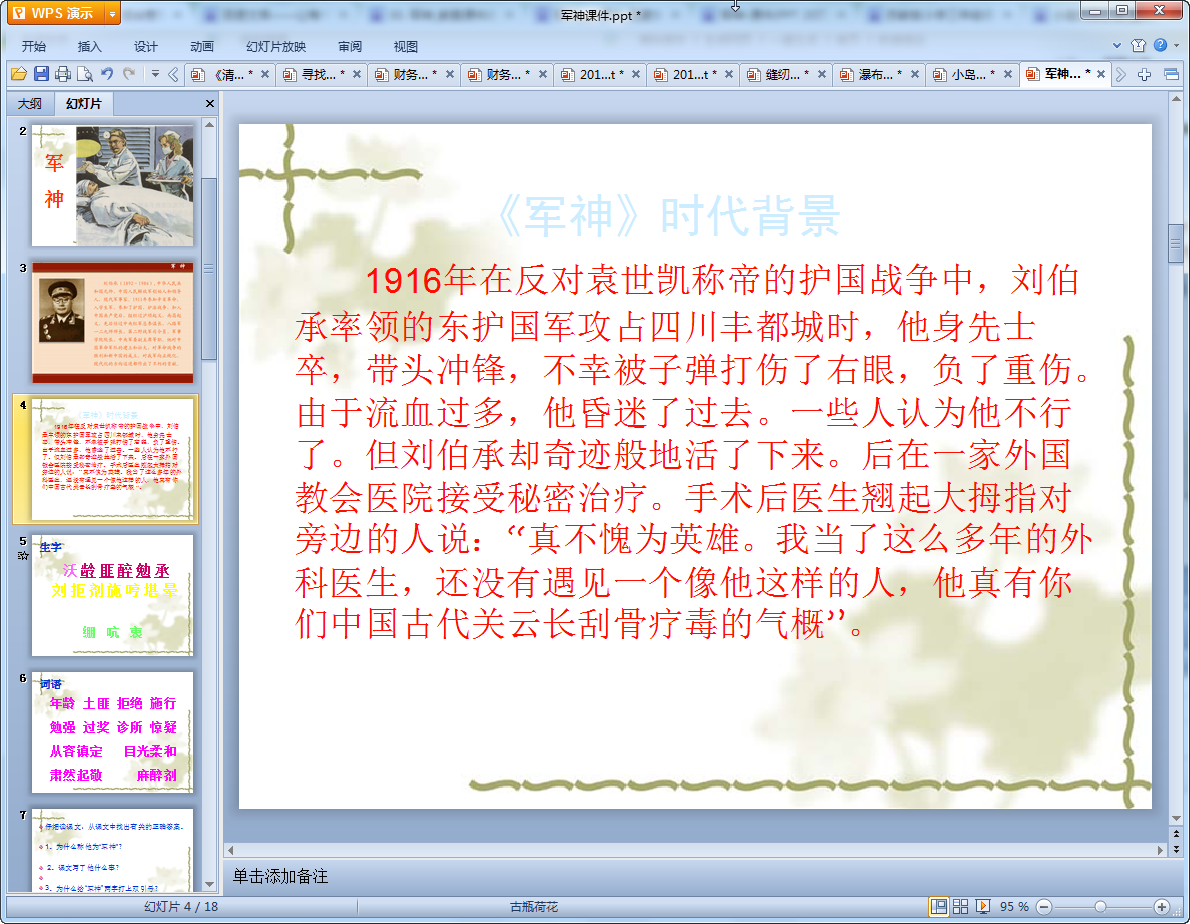Open the 视图 menu tab
The image size is (1190, 924).
[x=405, y=46]
